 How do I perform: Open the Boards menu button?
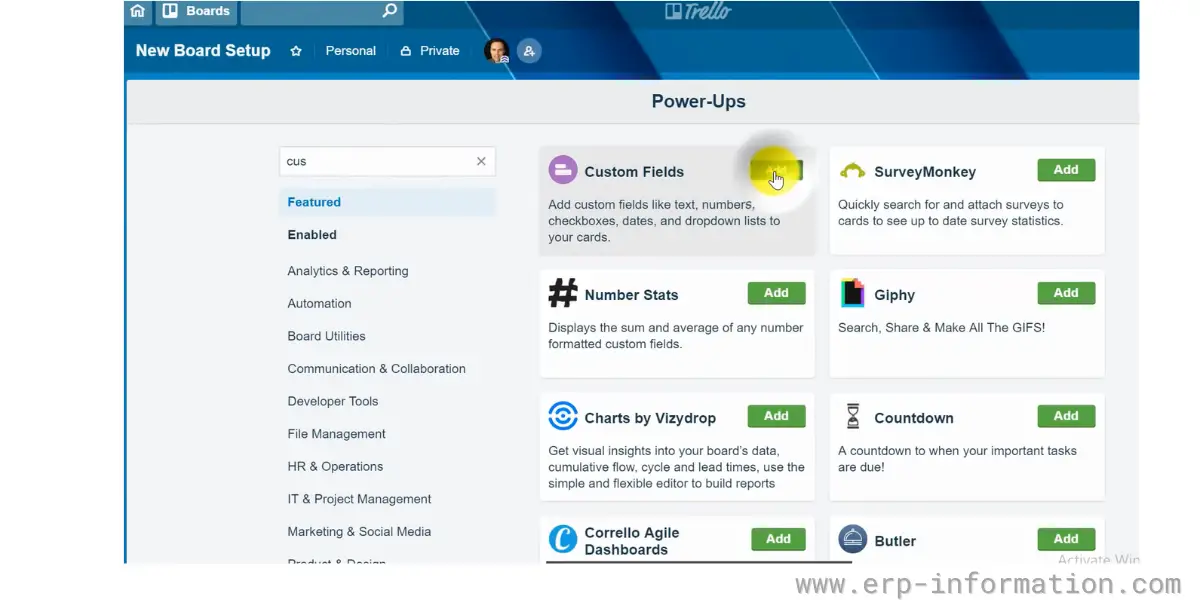coord(196,11)
